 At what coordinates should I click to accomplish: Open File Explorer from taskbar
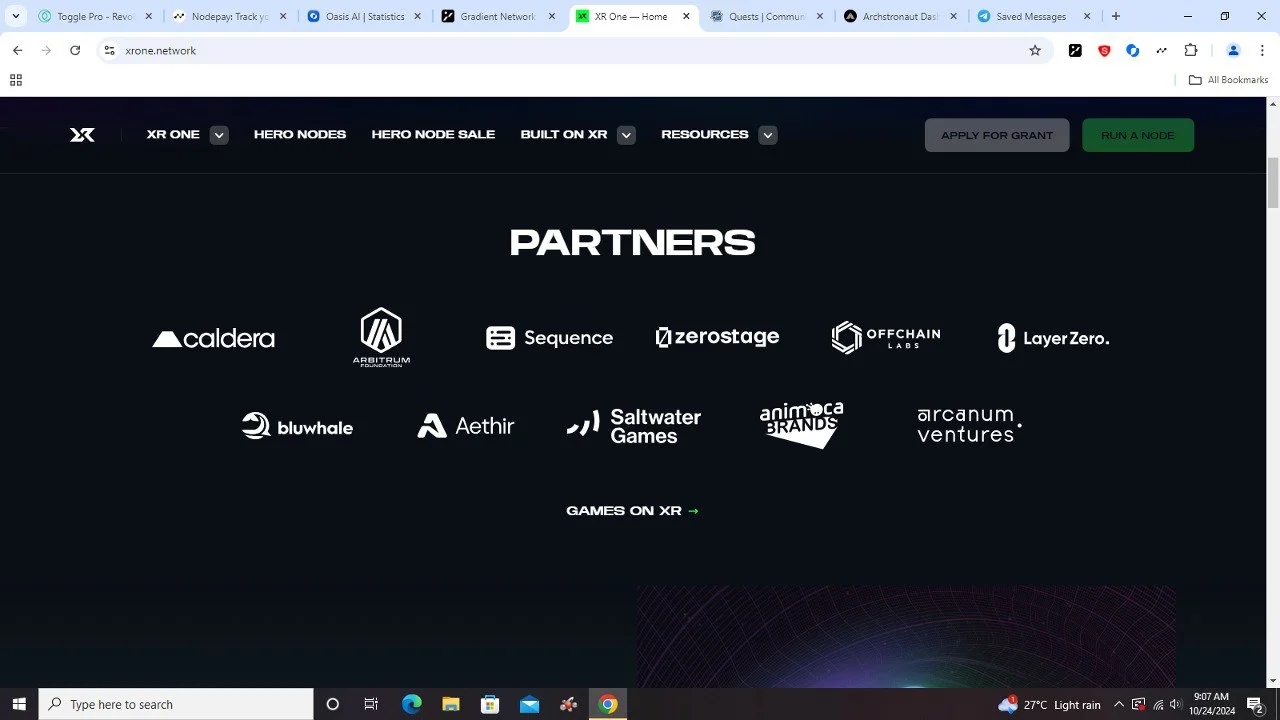pos(450,704)
